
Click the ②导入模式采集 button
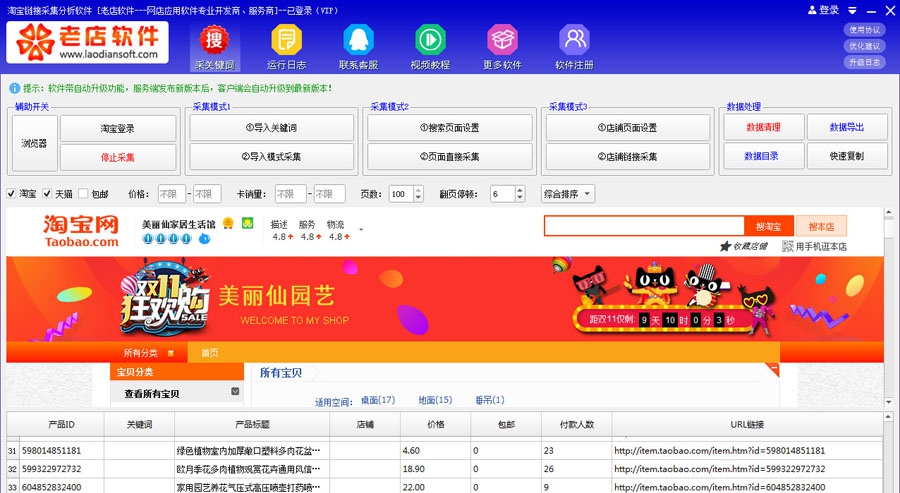pos(271,157)
